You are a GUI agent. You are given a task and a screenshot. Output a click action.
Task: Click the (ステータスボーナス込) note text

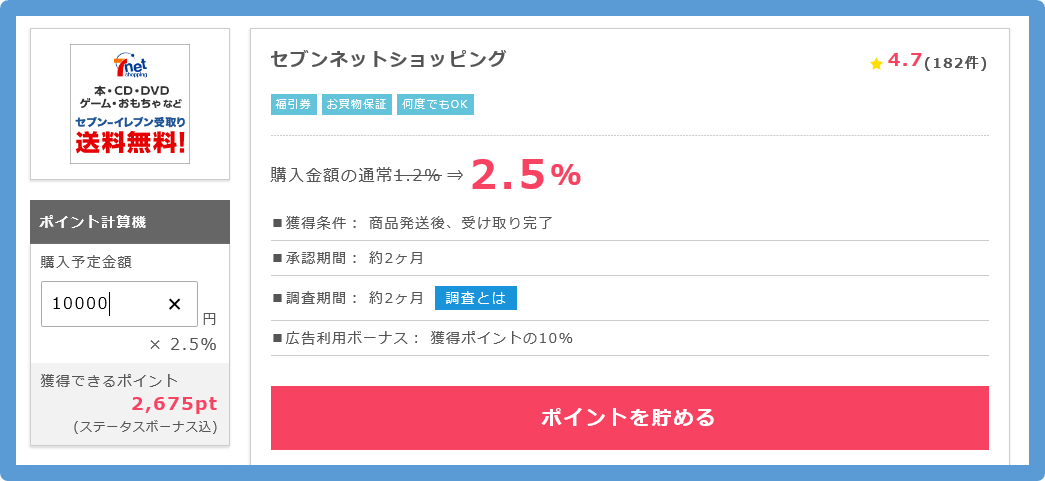[145, 426]
